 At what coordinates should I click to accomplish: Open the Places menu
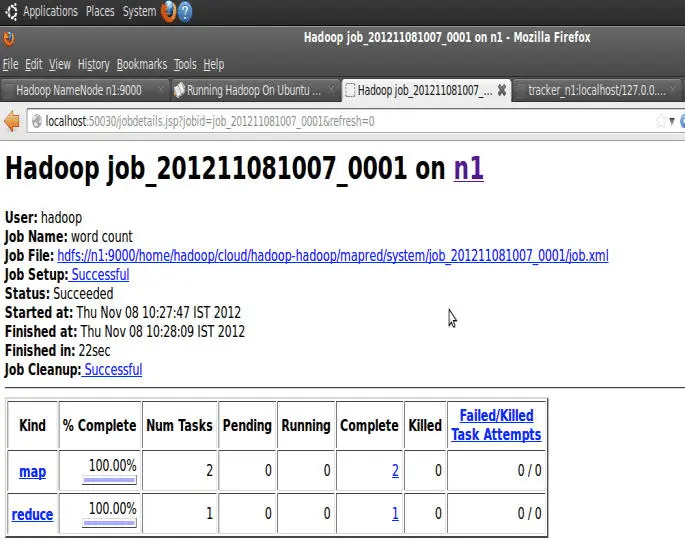(100, 11)
